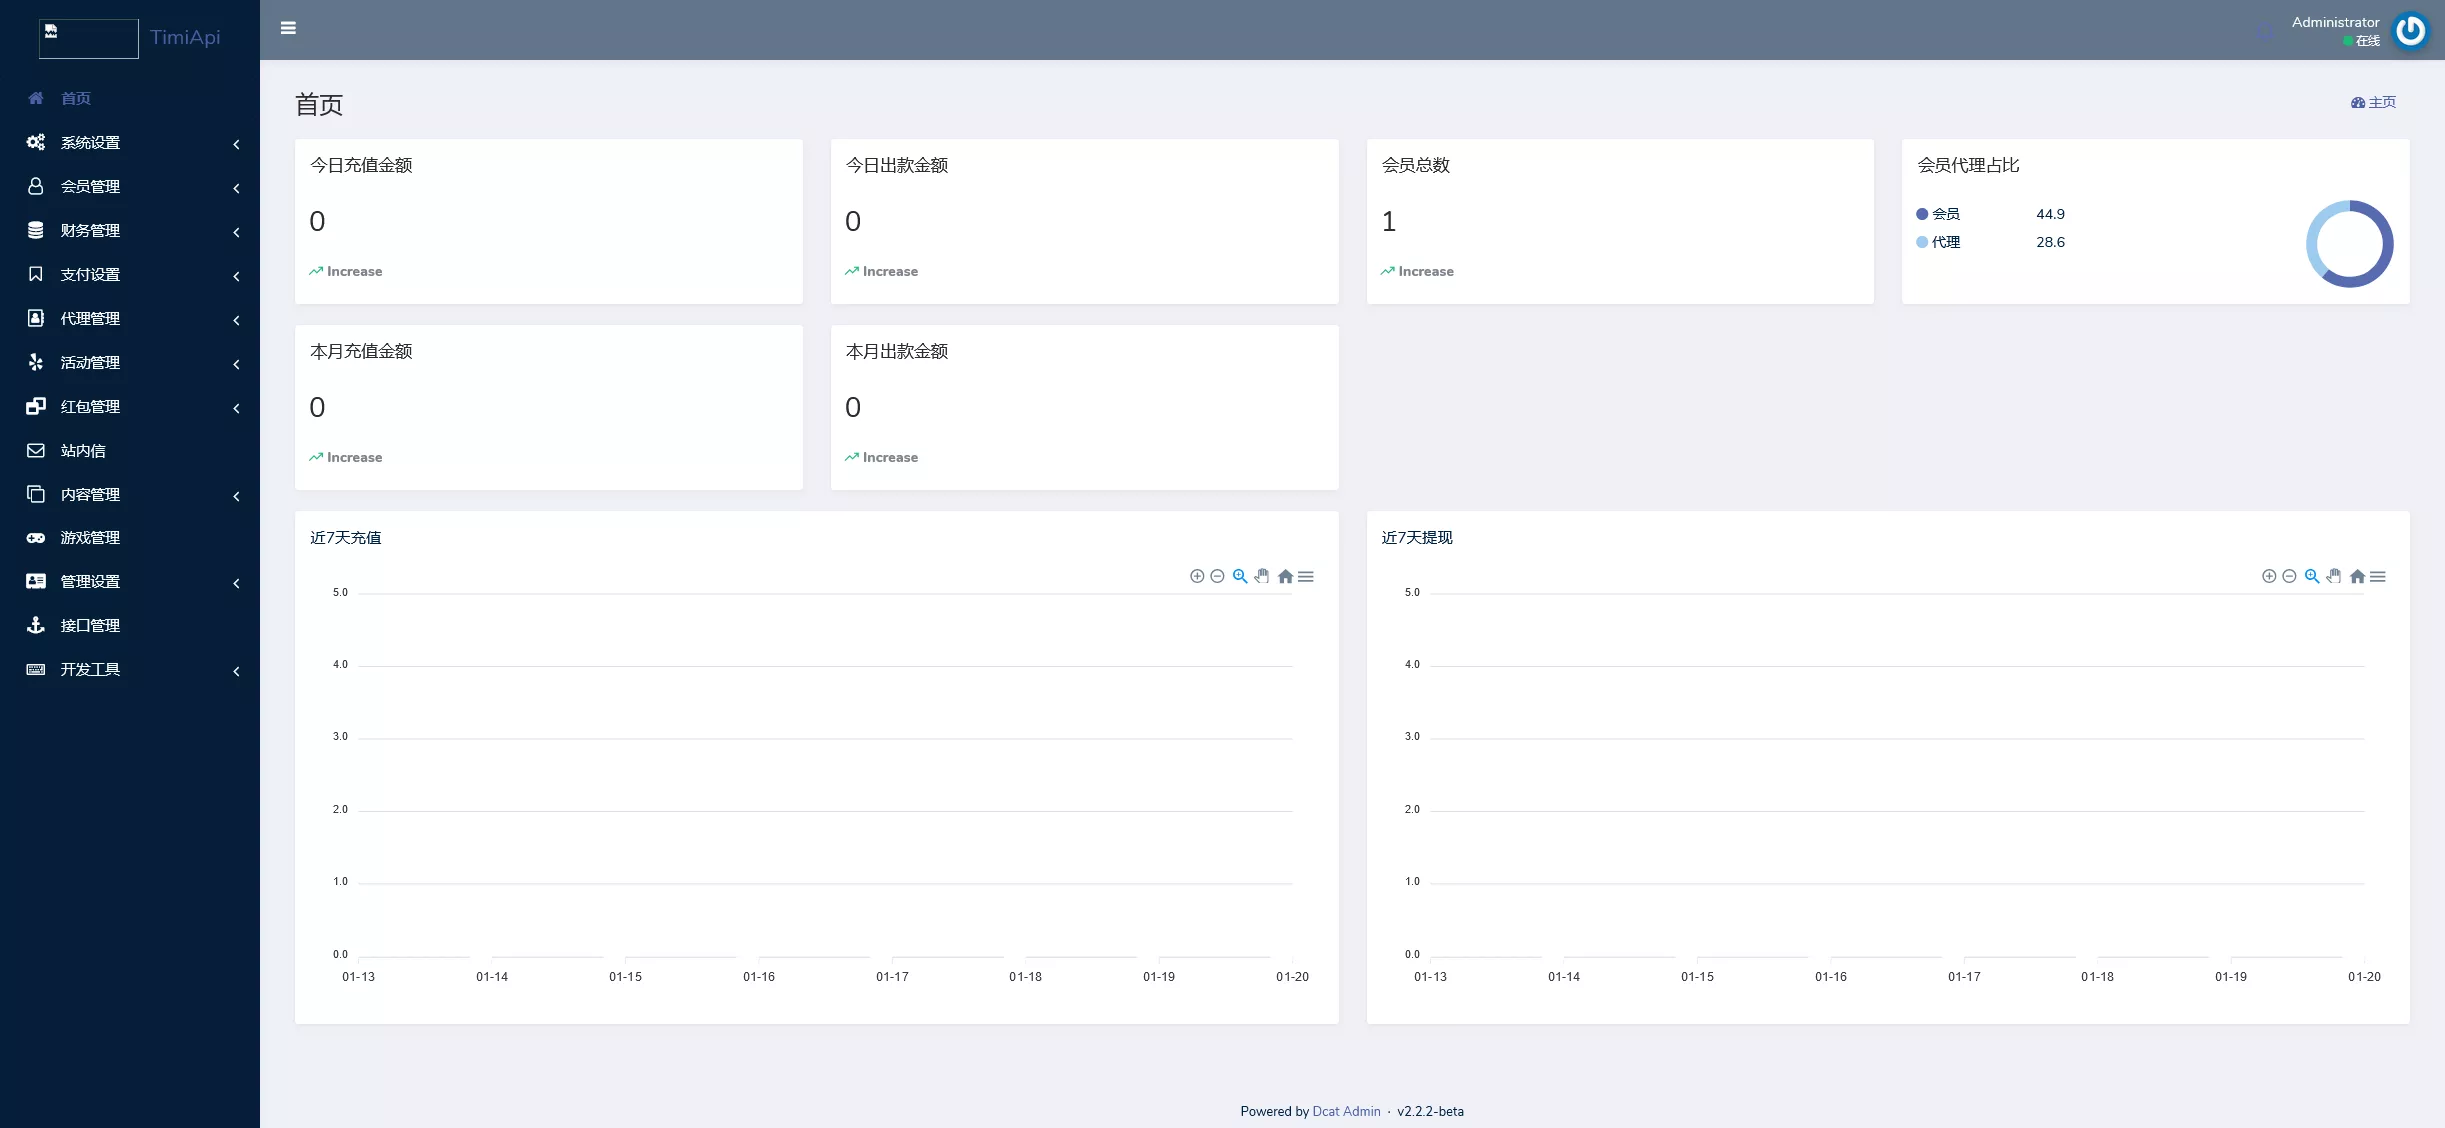Open the export menu icon on 近7天充值 chart
Screen dimensions: 2445x1128
point(1306,576)
